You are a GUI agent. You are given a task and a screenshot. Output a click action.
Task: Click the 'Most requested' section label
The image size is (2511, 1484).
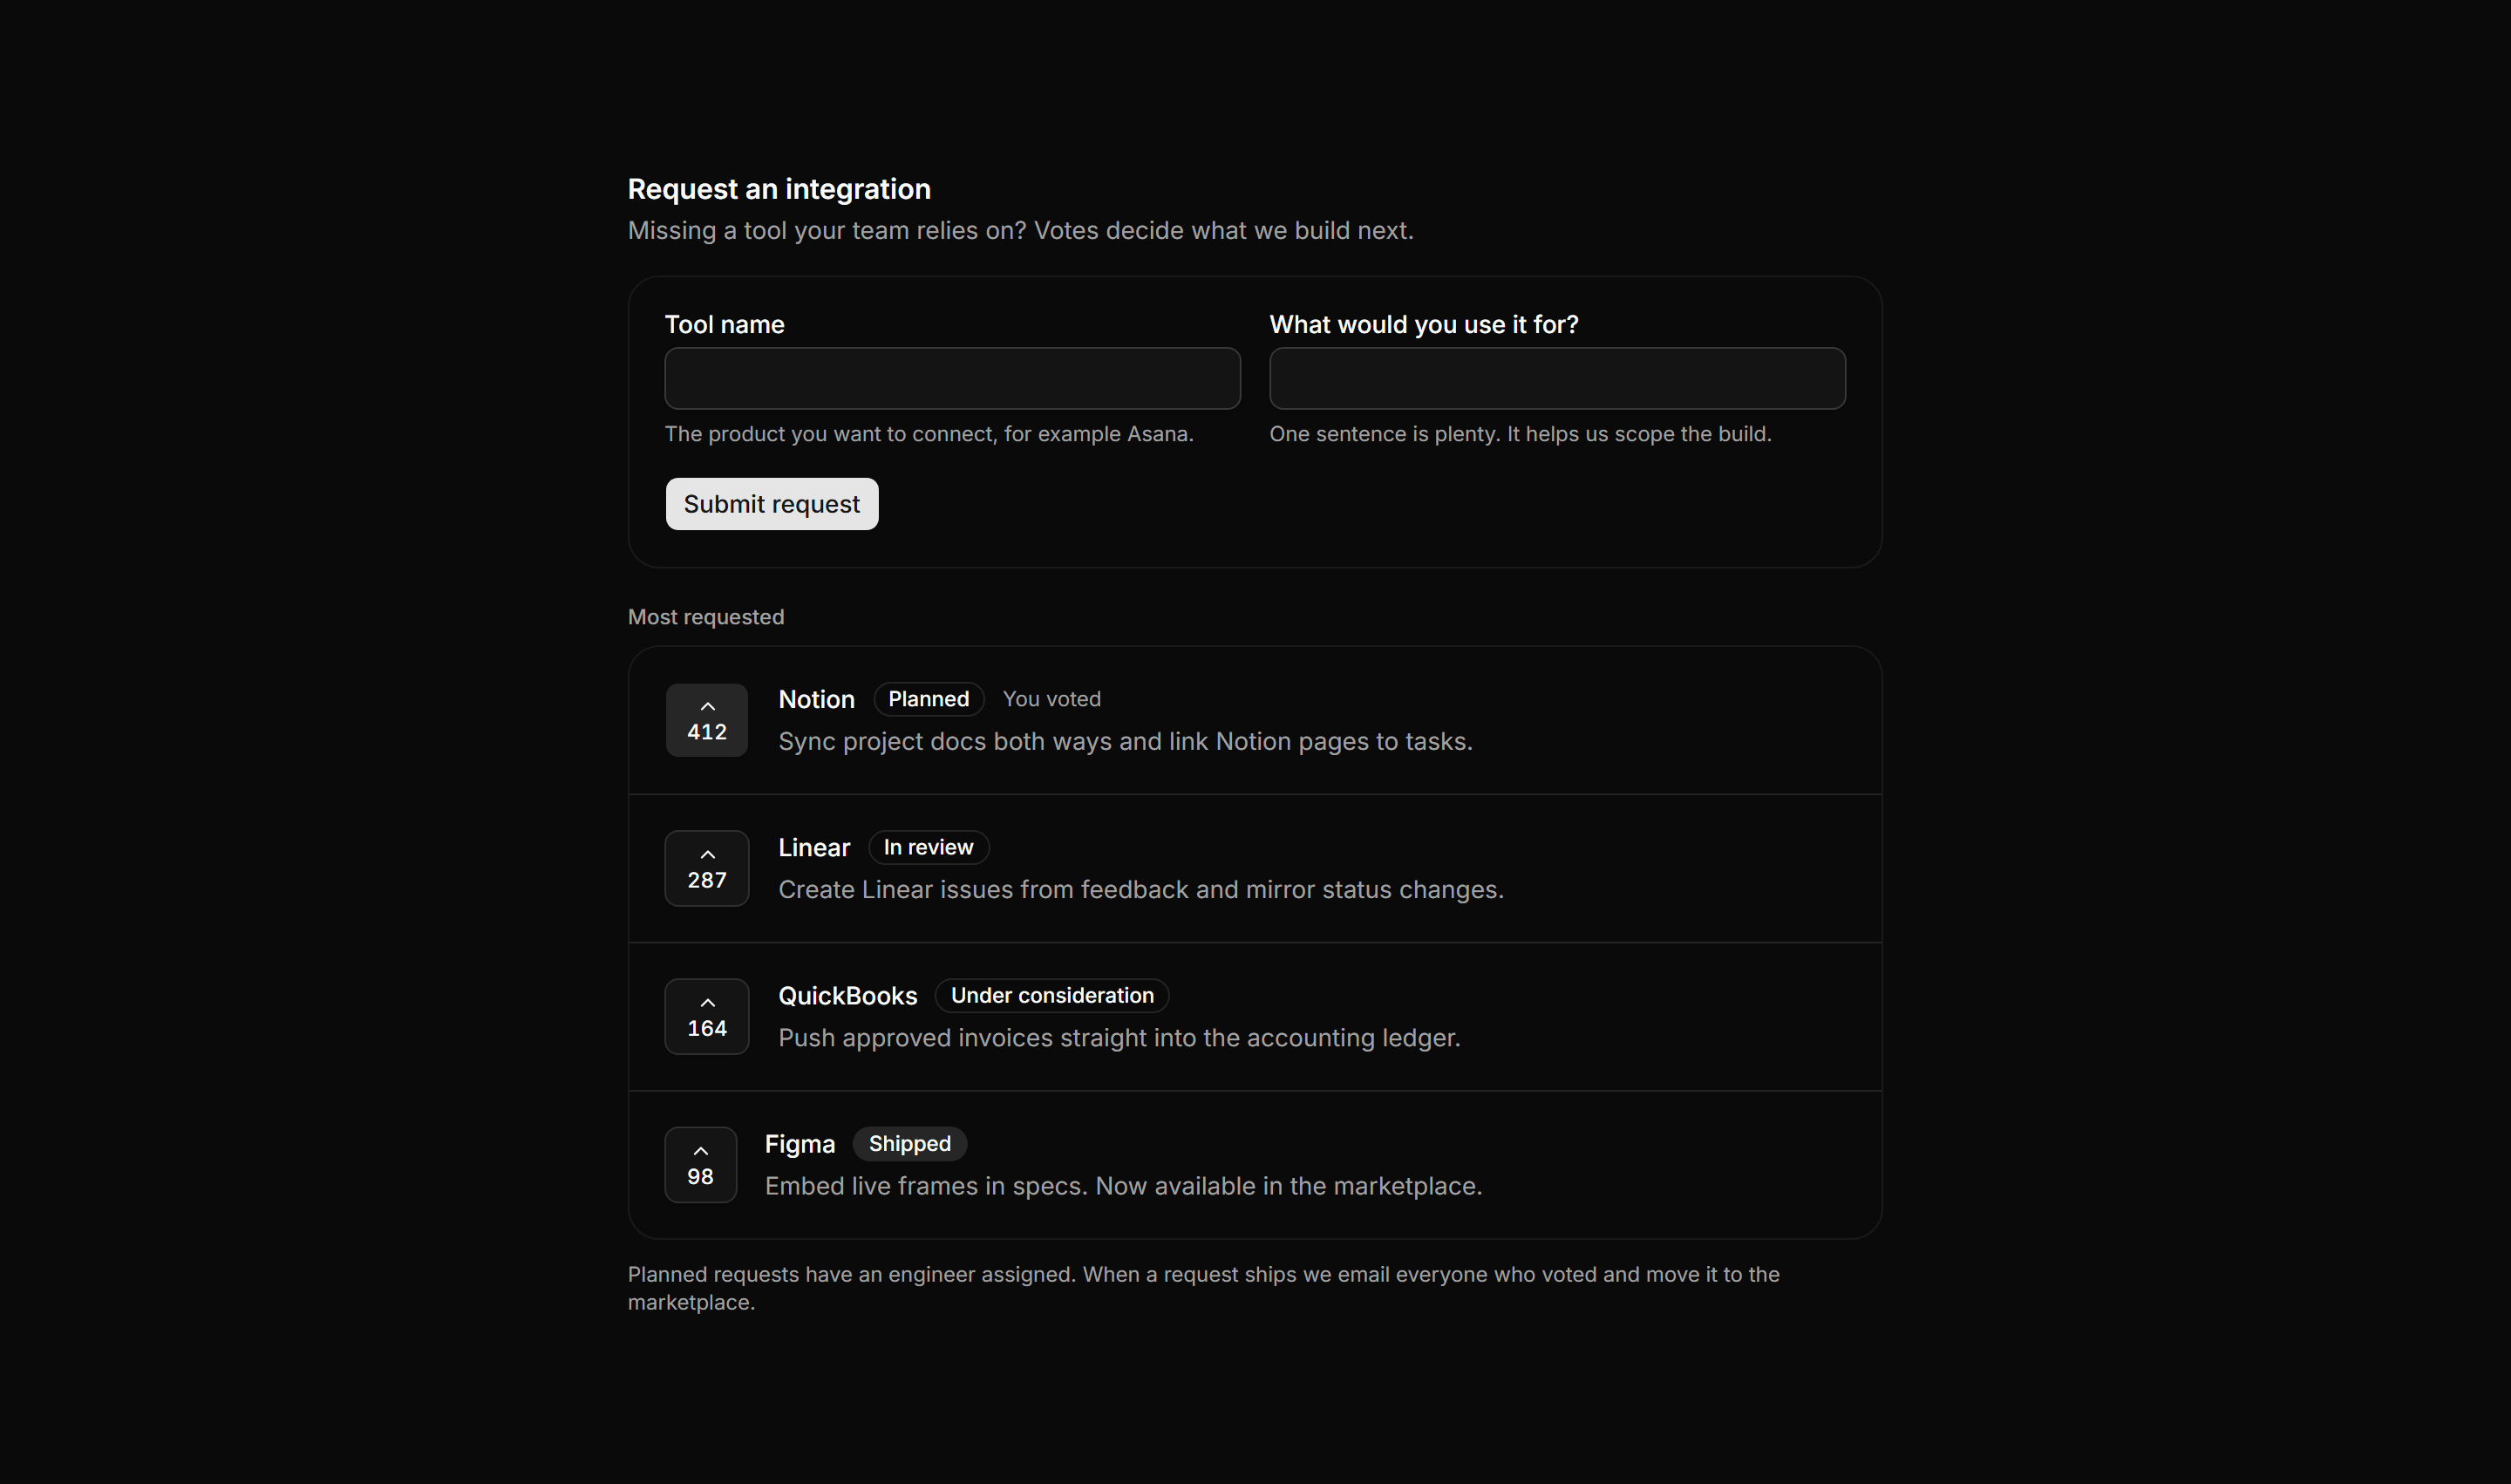click(706, 617)
